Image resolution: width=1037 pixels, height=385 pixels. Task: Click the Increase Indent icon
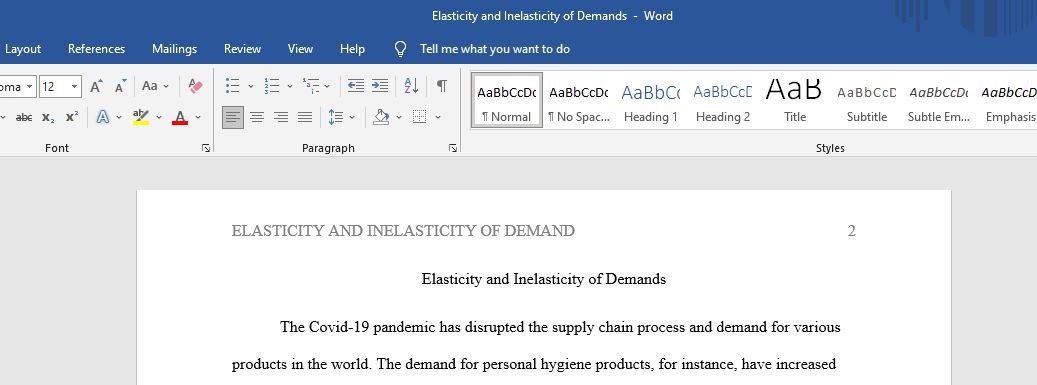tap(380, 86)
